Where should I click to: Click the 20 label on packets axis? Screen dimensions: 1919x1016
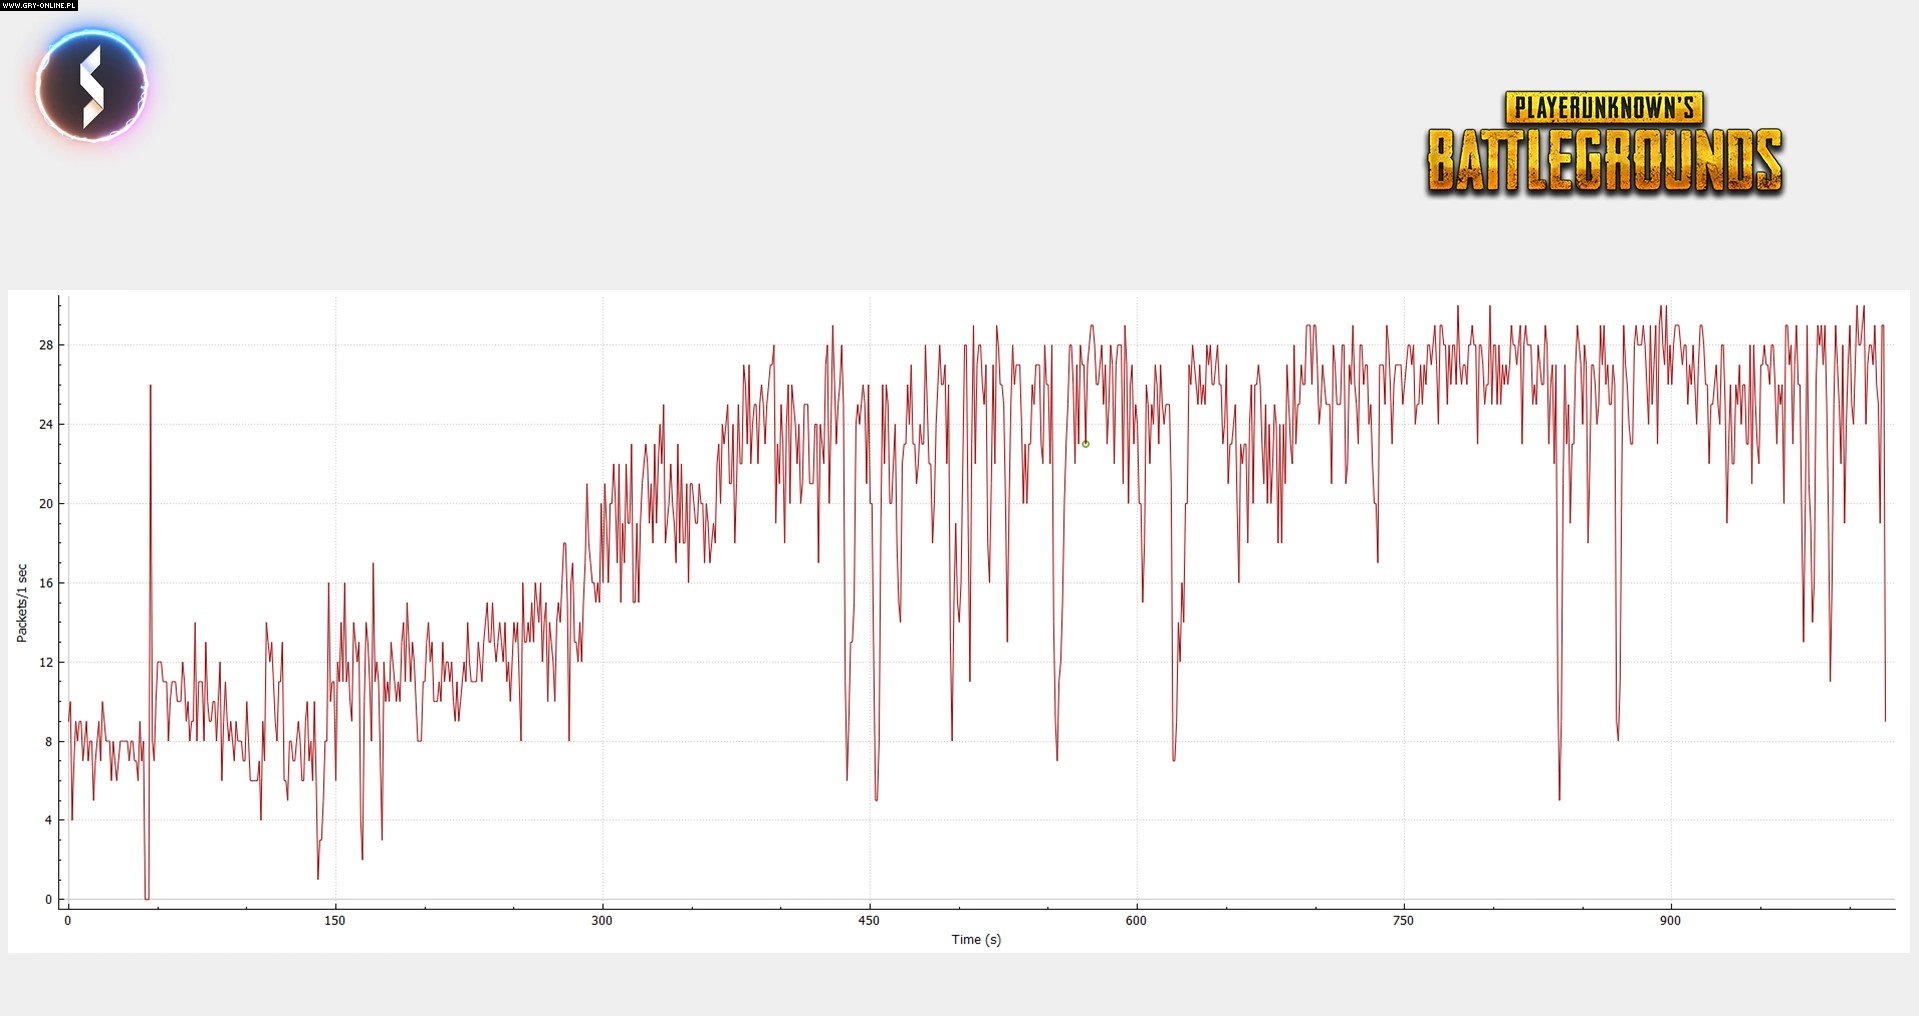pos(46,504)
